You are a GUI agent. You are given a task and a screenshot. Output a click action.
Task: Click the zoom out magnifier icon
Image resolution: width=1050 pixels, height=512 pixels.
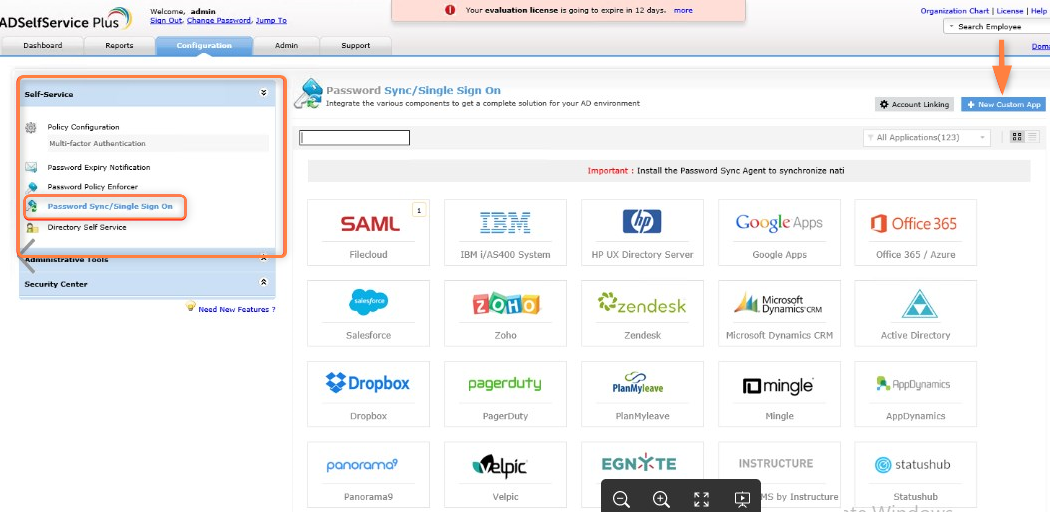pos(621,499)
